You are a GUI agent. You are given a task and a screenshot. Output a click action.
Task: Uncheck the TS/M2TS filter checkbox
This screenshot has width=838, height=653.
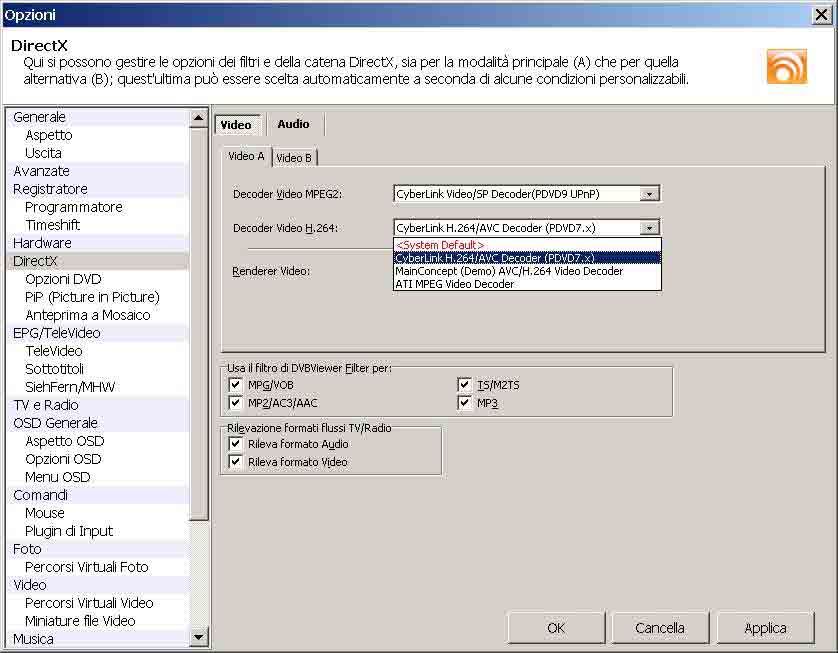[x=465, y=385]
